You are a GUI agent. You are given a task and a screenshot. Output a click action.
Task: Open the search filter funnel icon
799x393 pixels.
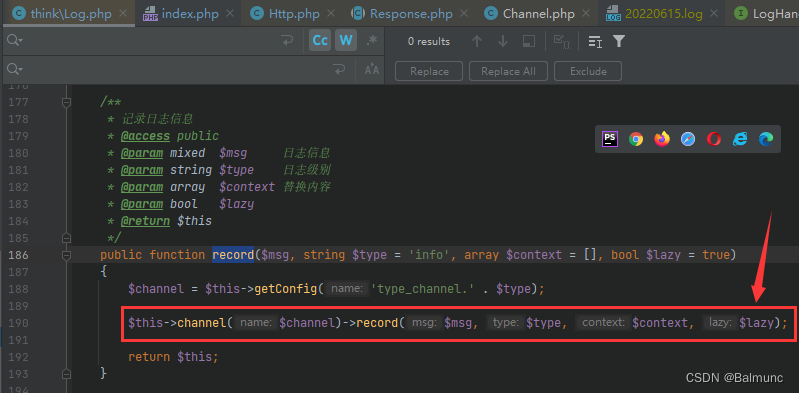pyautogui.click(x=619, y=41)
